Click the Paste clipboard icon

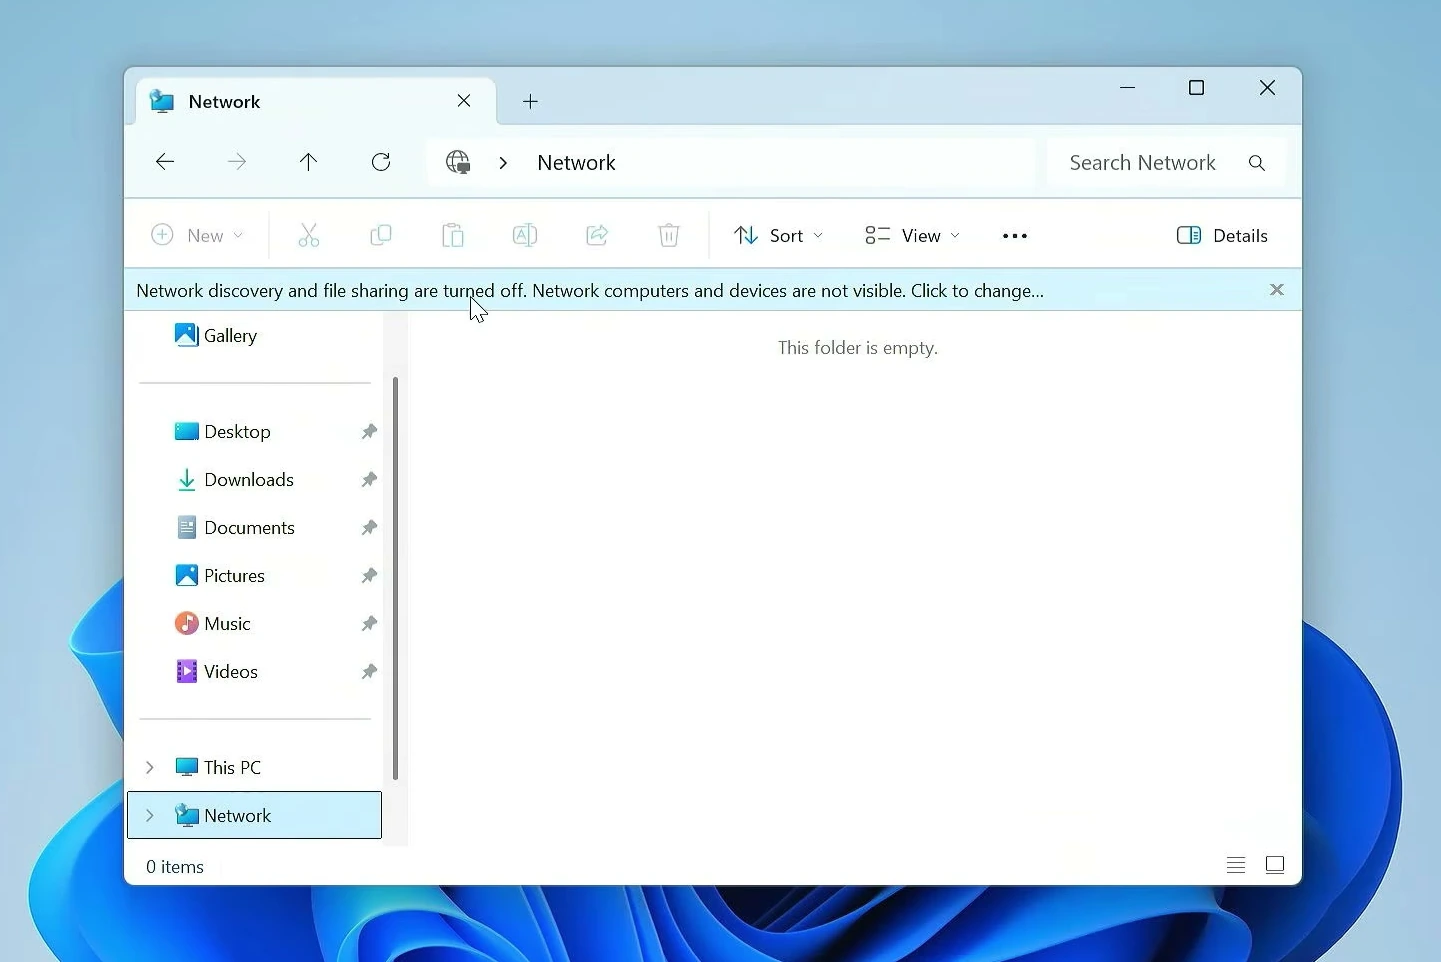tap(453, 236)
